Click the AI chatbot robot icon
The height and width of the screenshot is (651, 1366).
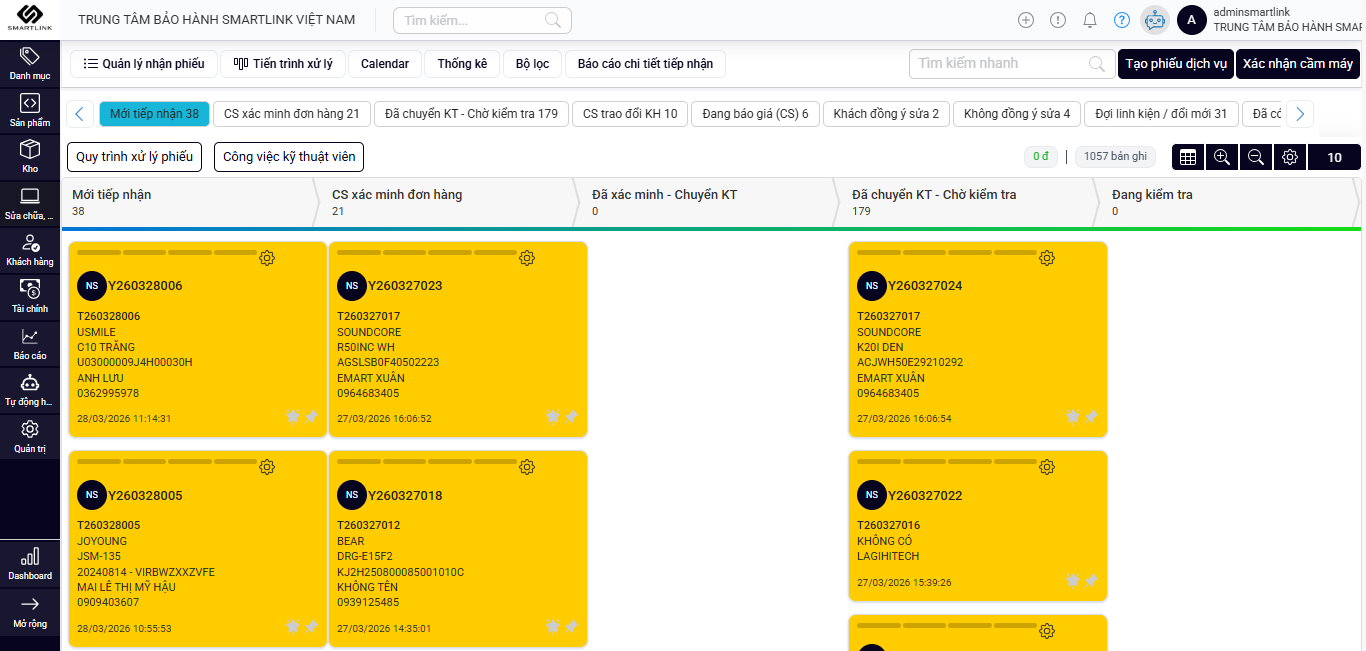pyautogui.click(x=1155, y=20)
